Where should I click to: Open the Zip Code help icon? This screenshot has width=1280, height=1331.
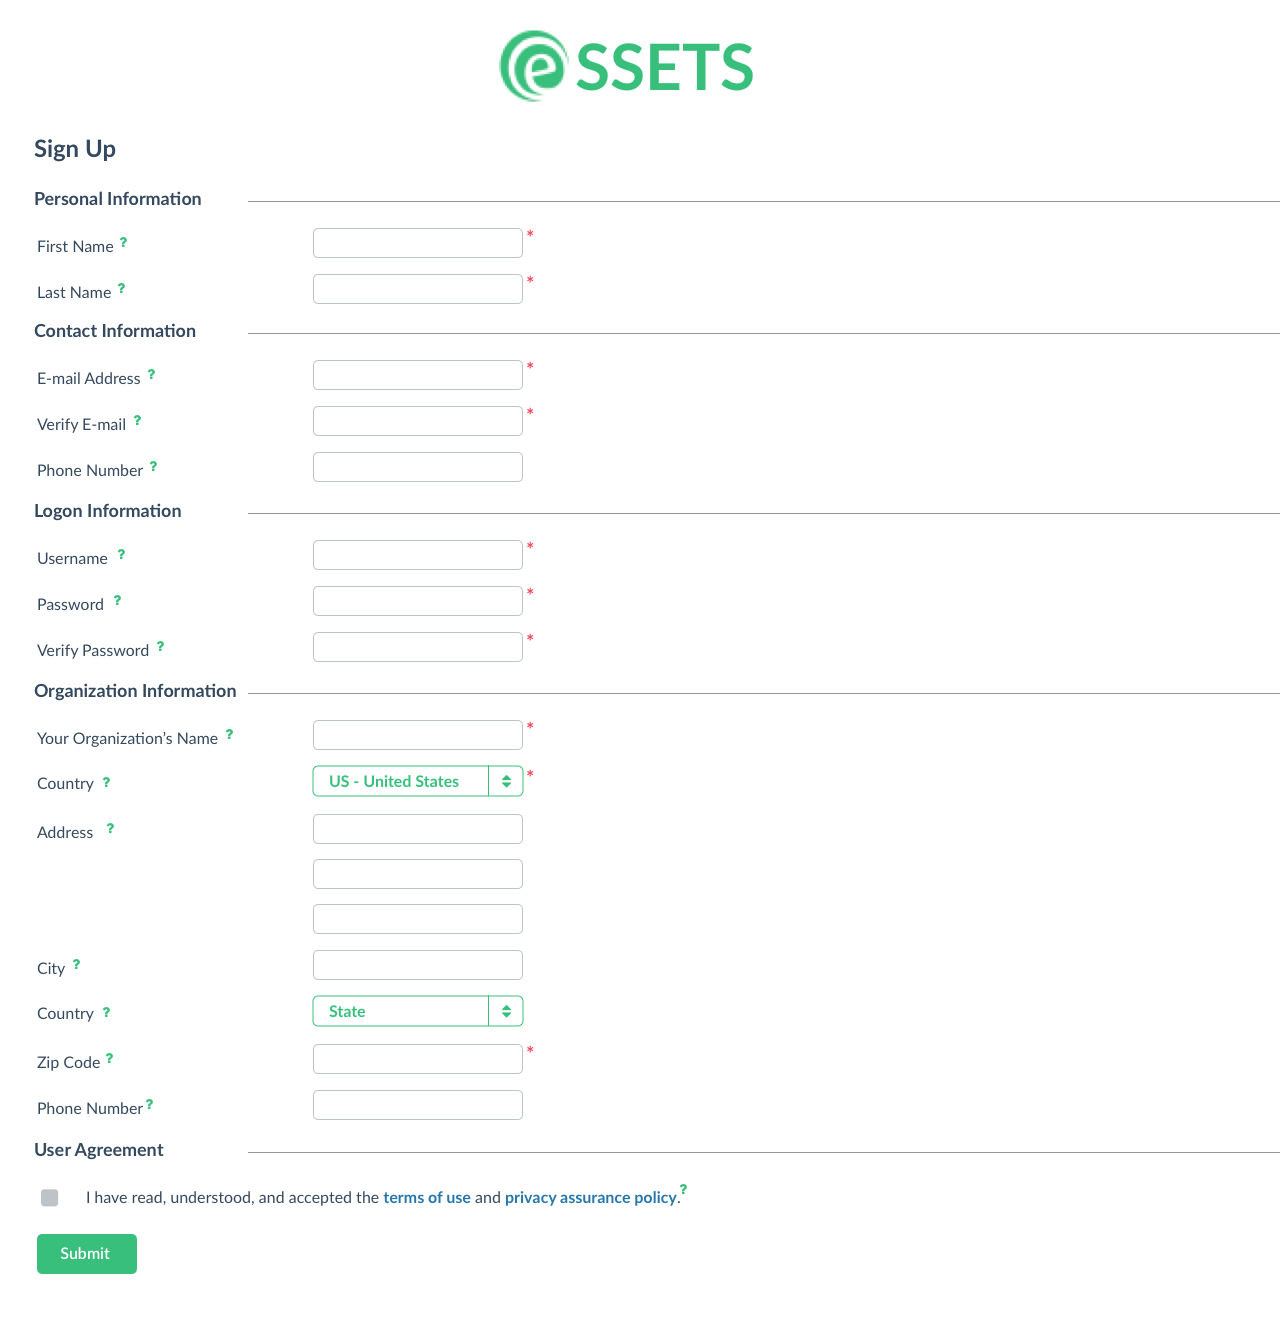click(110, 1058)
